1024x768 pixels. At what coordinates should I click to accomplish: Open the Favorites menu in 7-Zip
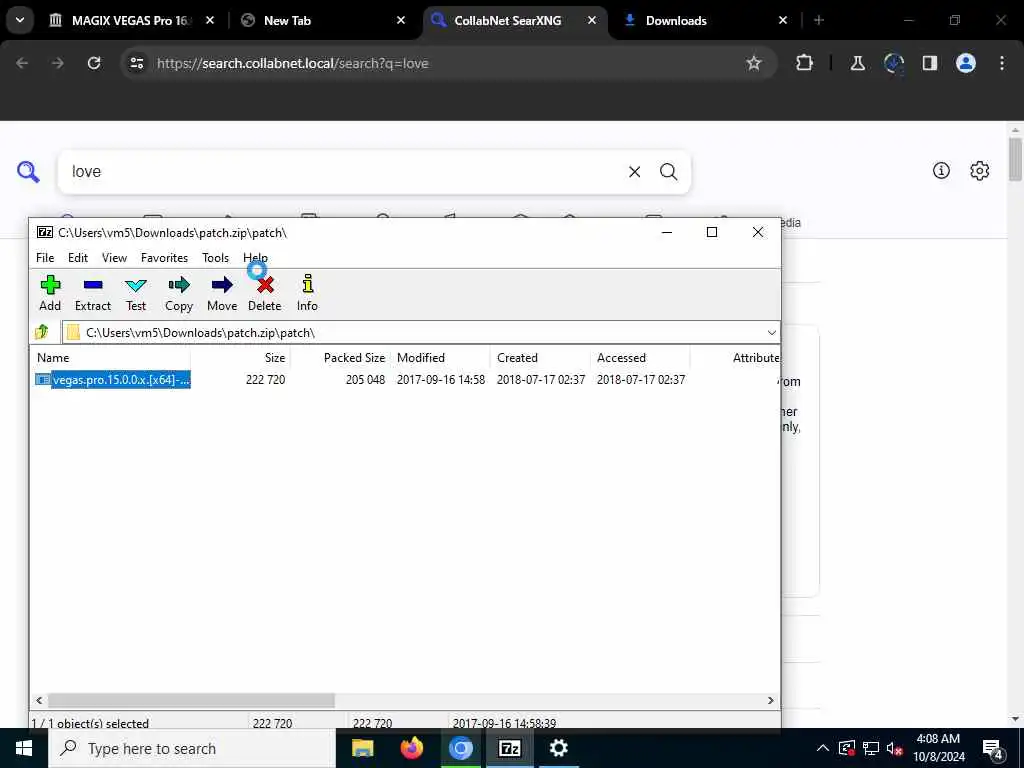165,258
